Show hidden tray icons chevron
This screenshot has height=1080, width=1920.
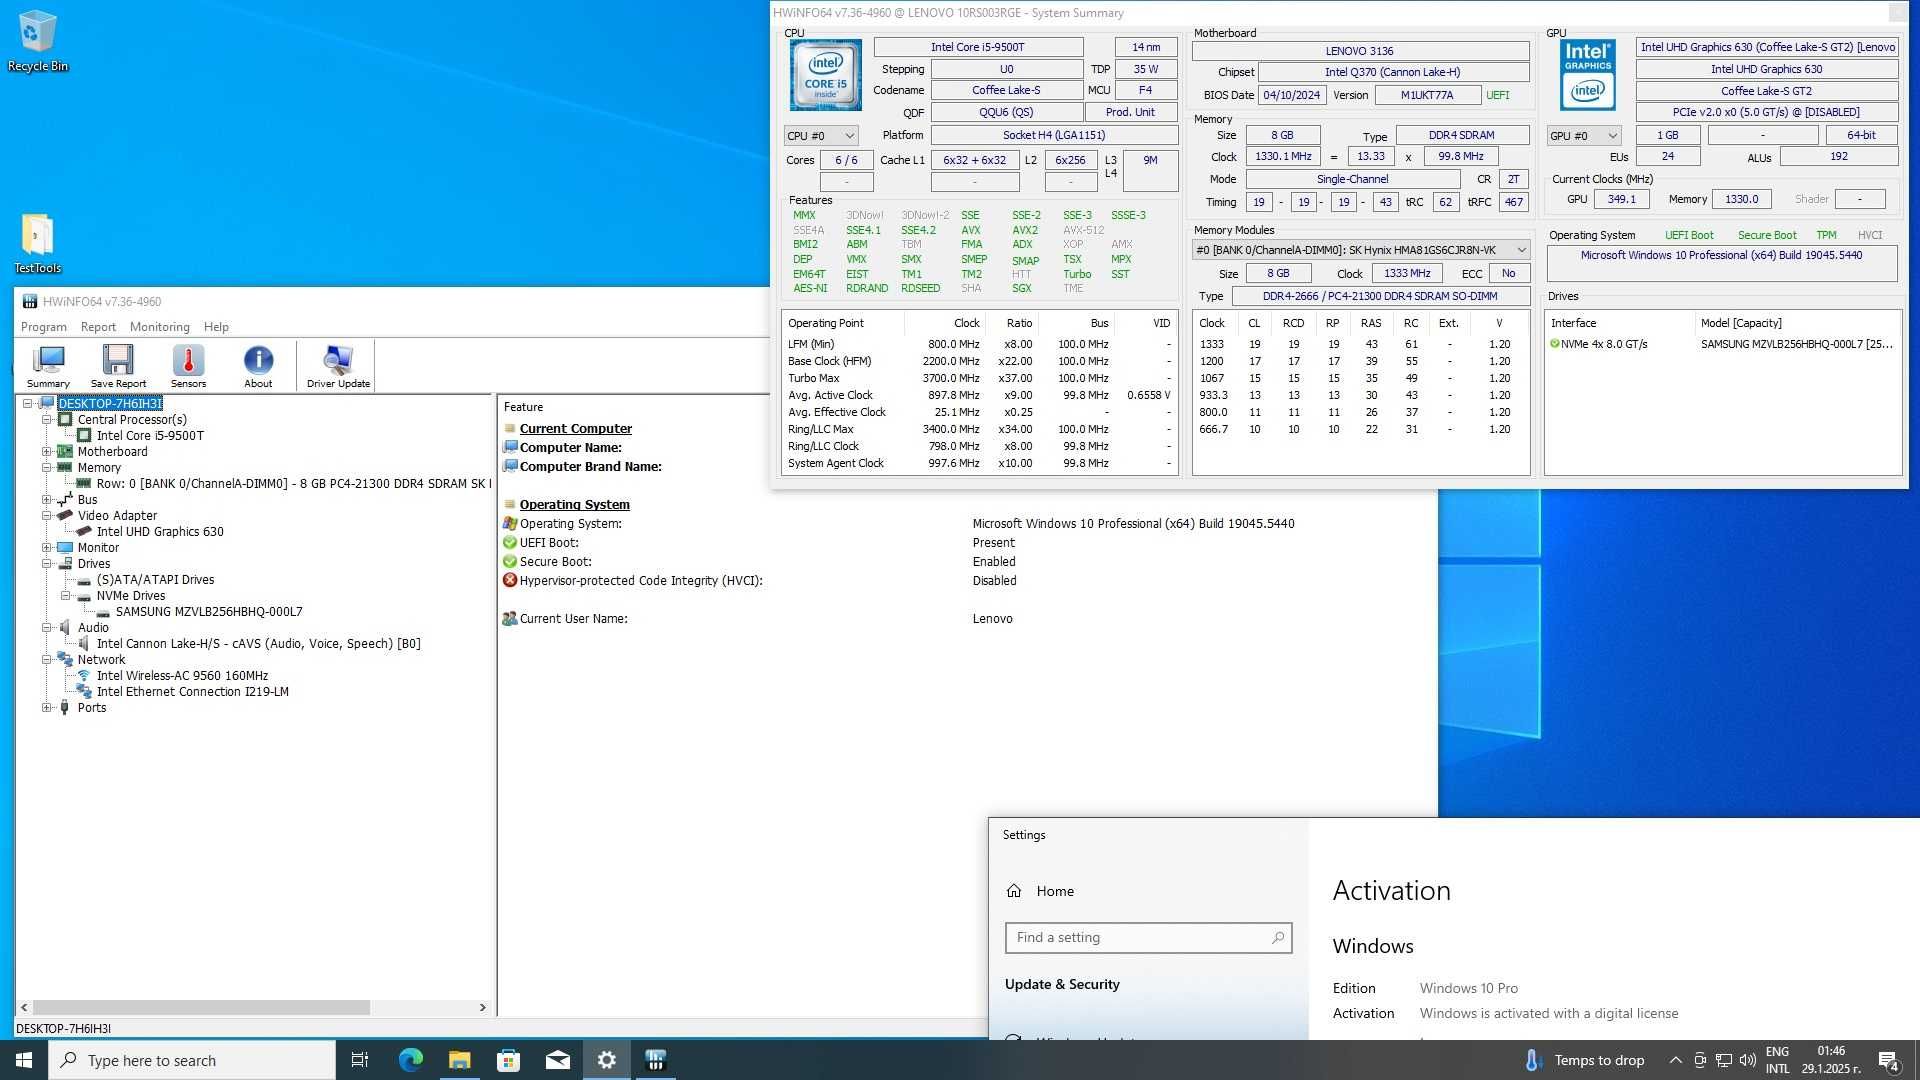[1675, 1060]
